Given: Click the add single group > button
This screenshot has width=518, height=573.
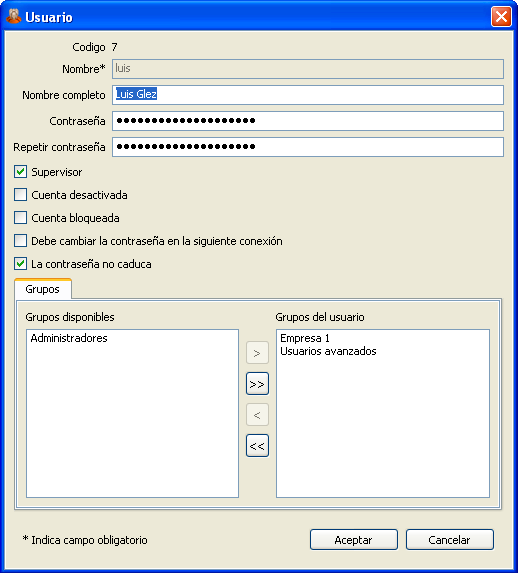Looking at the screenshot, I should [257, 353].
